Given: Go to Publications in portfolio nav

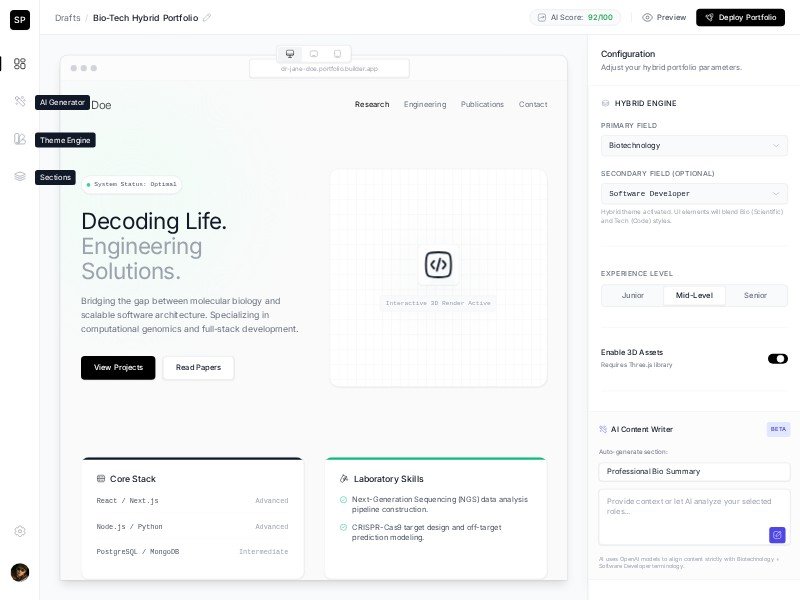Looking at the screenshot, I should coord(482,104).
